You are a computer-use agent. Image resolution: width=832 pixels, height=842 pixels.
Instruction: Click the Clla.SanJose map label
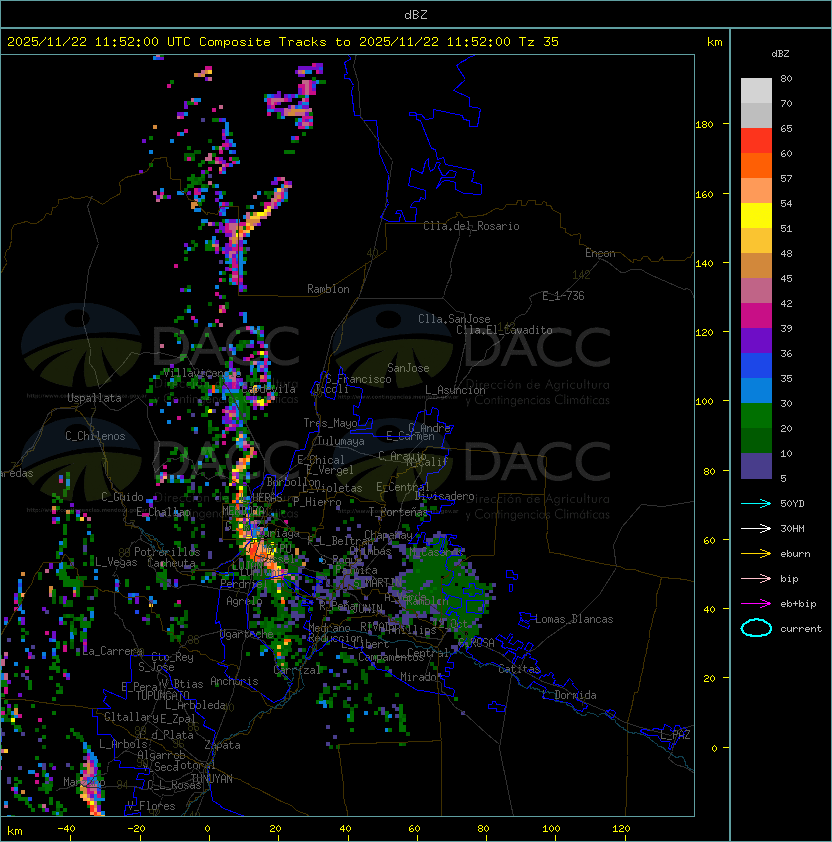click(x=454, y=319)
